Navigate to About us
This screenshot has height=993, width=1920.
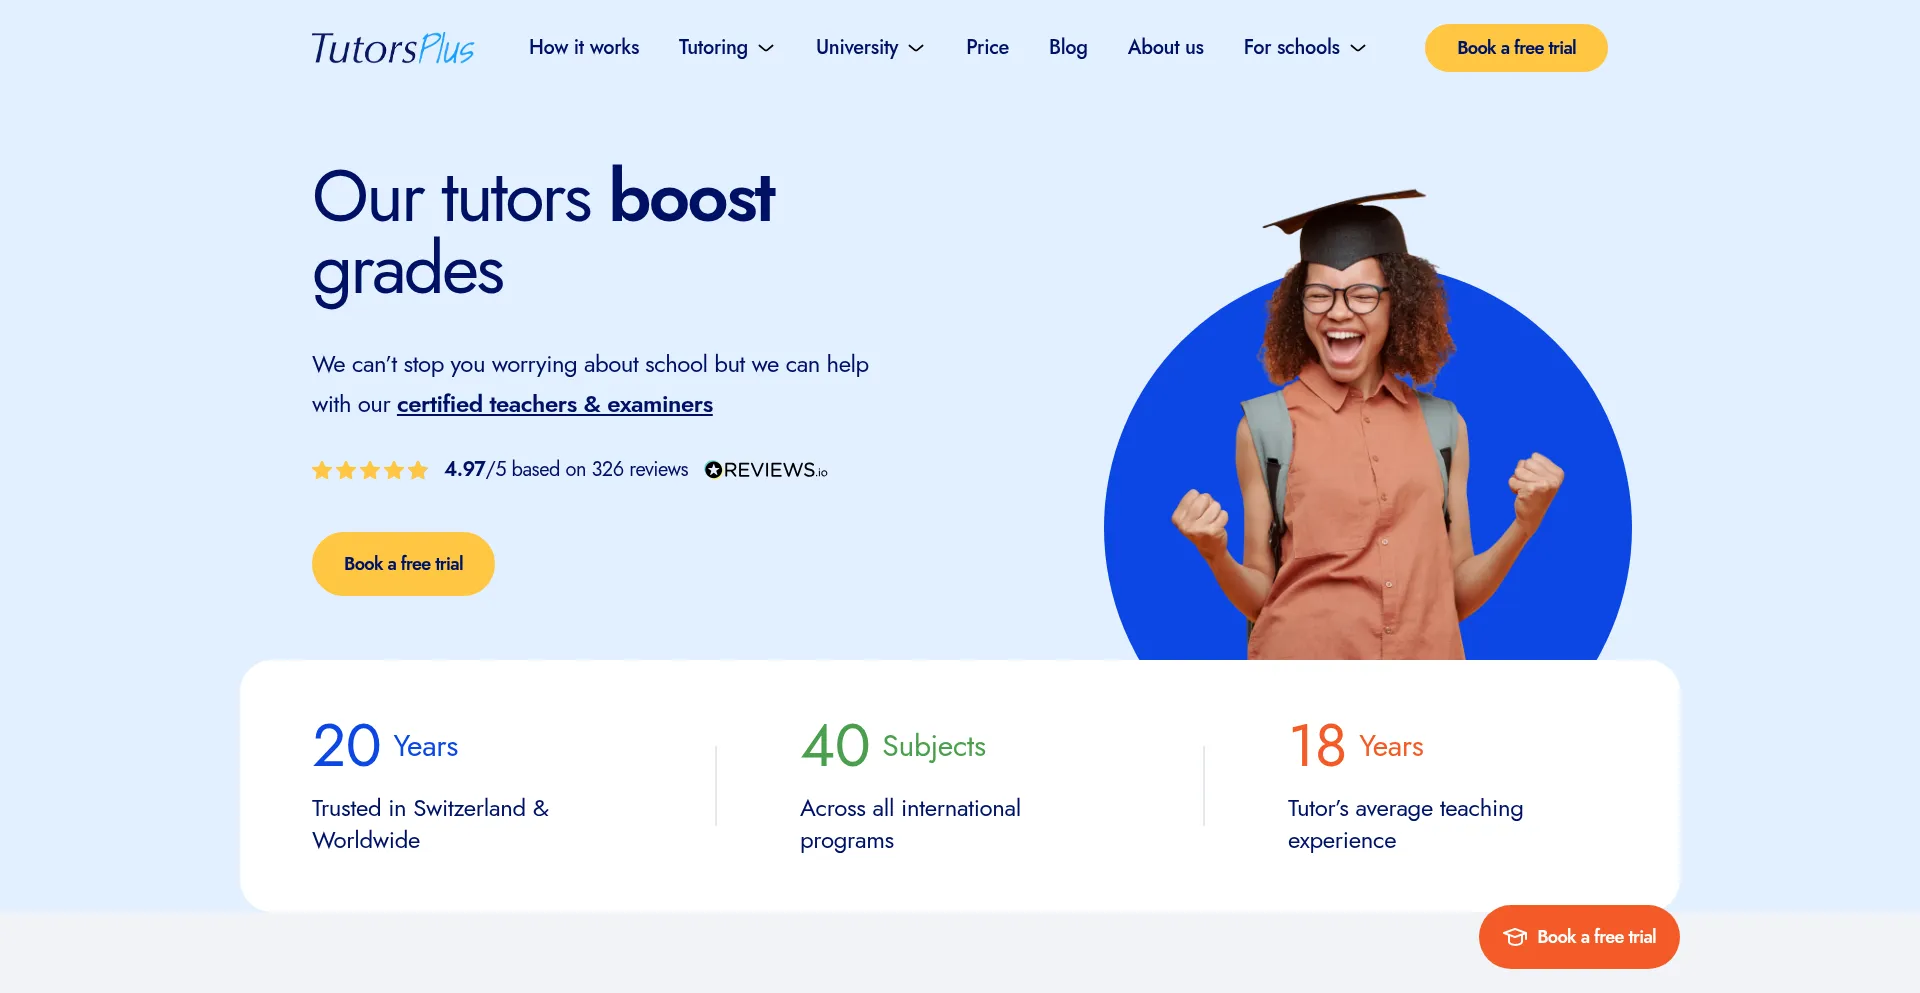1165,47
